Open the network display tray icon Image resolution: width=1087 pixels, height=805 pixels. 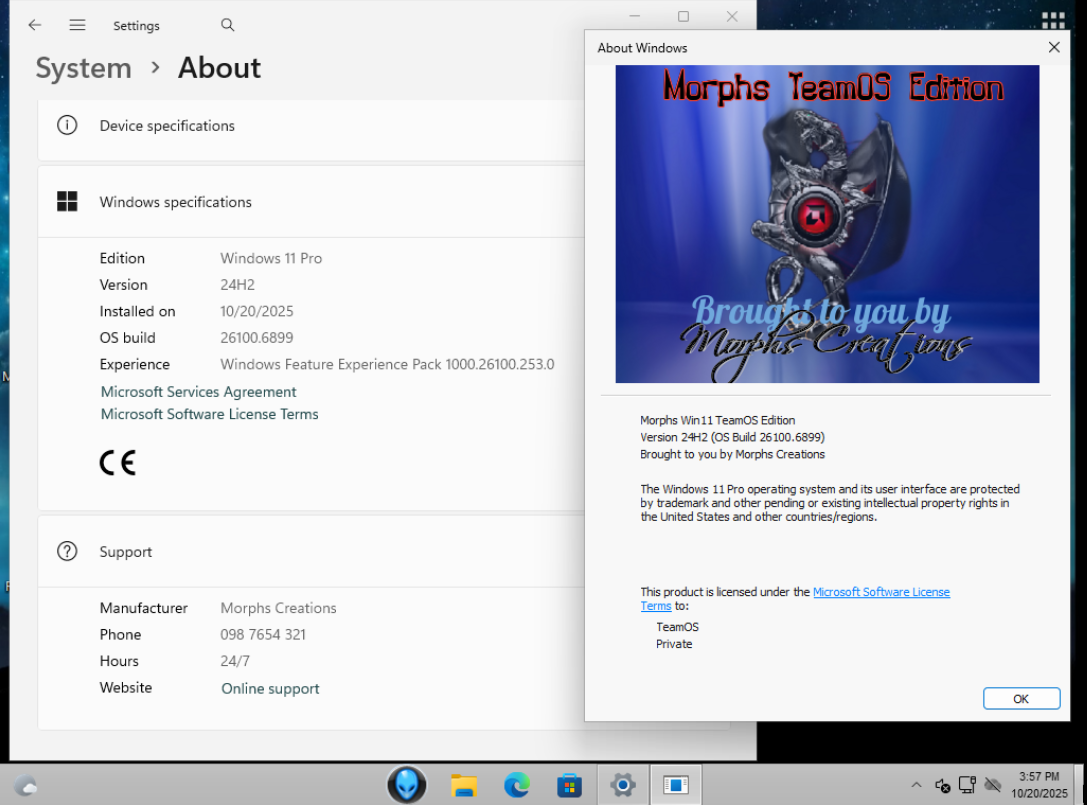coord(967,785)
